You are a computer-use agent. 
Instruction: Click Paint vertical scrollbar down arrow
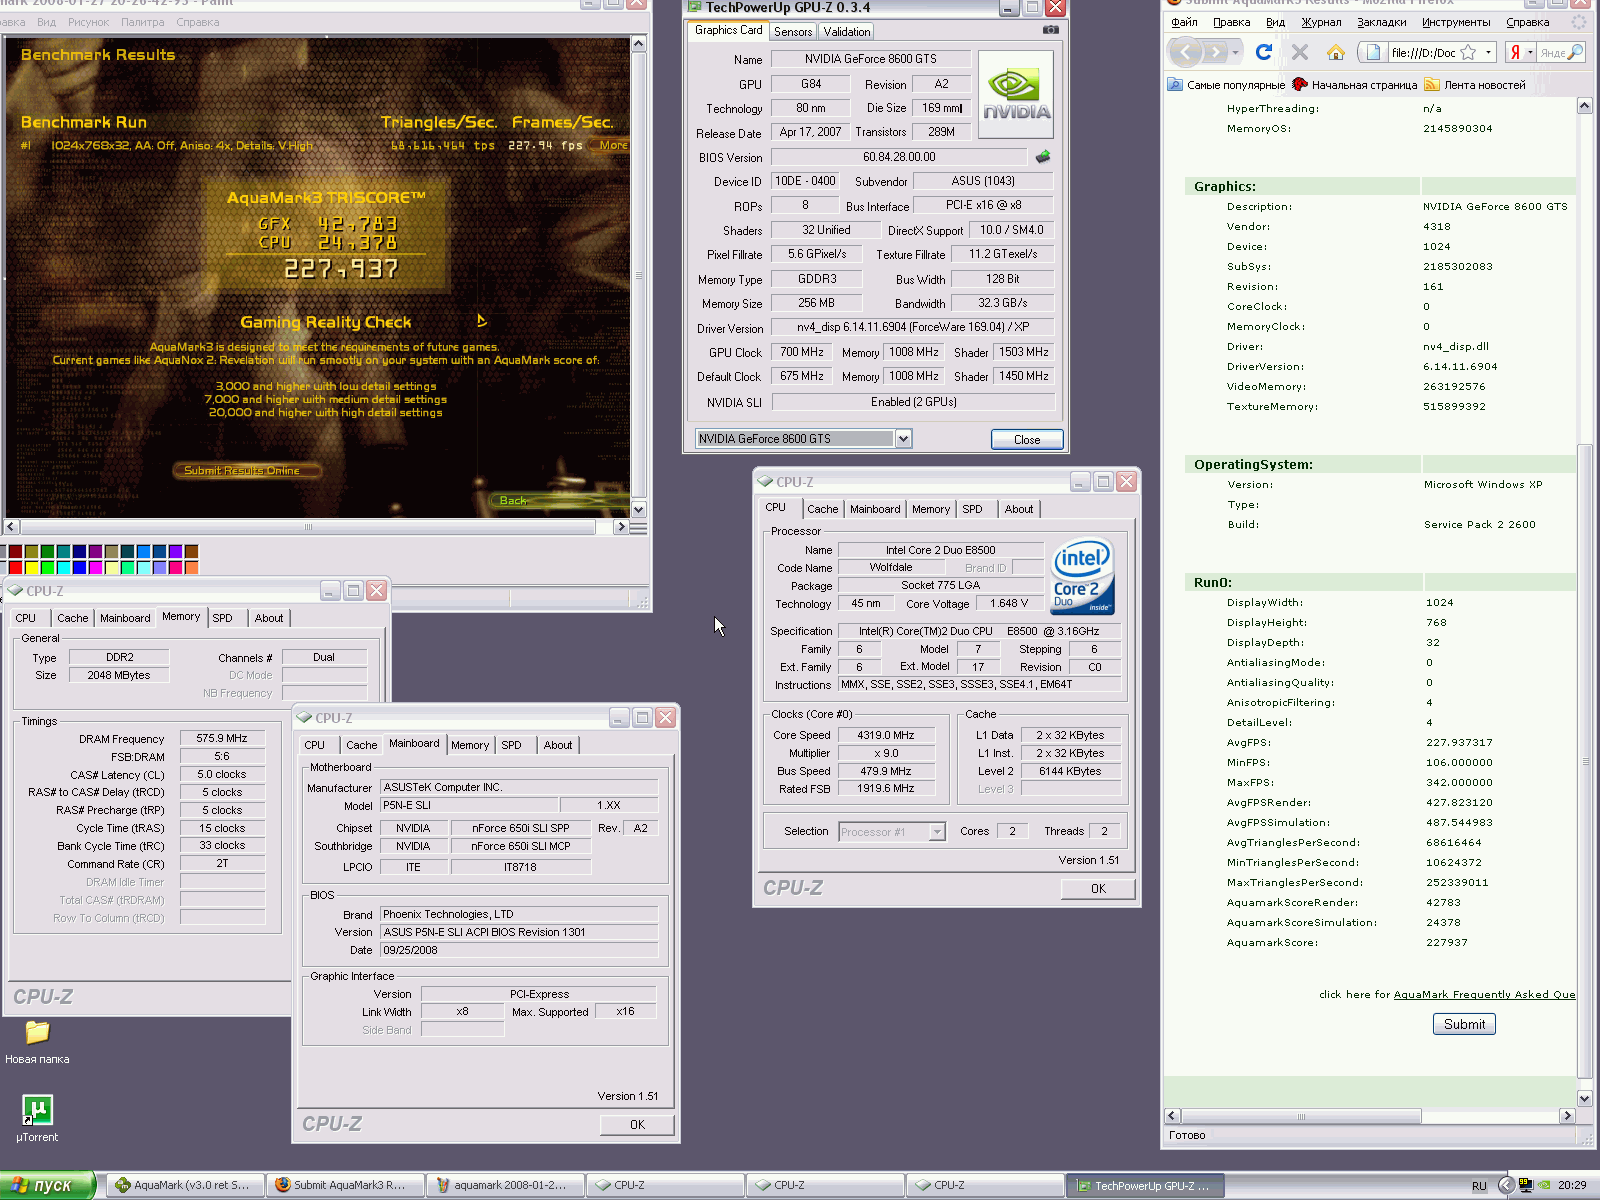tap(639, 508)
